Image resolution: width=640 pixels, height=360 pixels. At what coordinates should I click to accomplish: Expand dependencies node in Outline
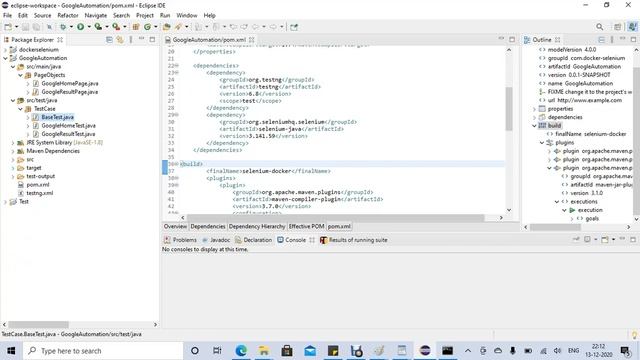[x=534, y=117]
